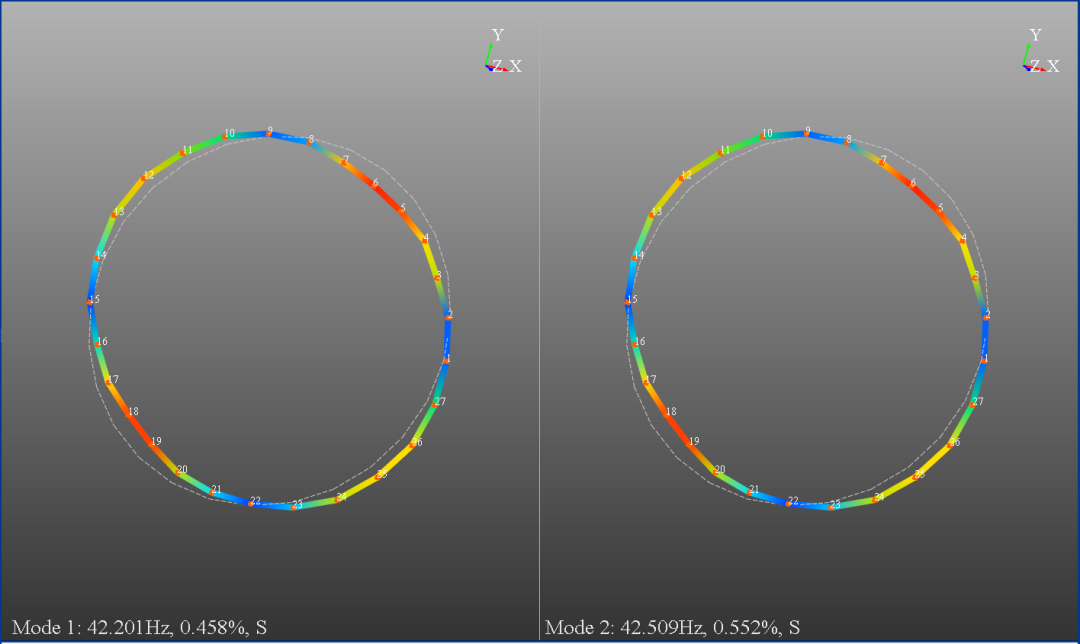
Task: Click node 4 in the Mode 2 view
Action: [x=962, y=240]
